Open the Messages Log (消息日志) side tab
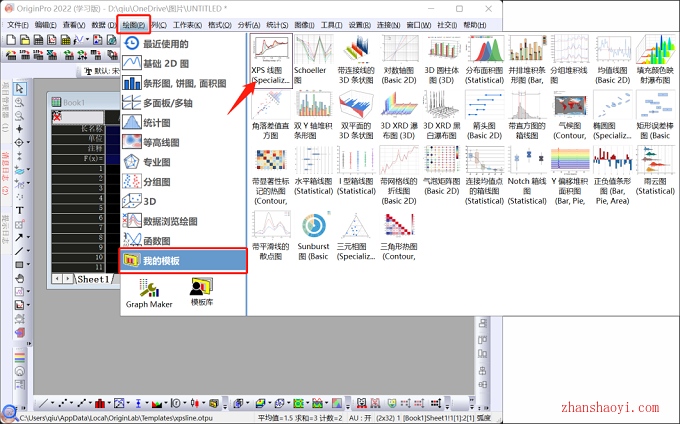The image size is (680, 424). point(6,173)
